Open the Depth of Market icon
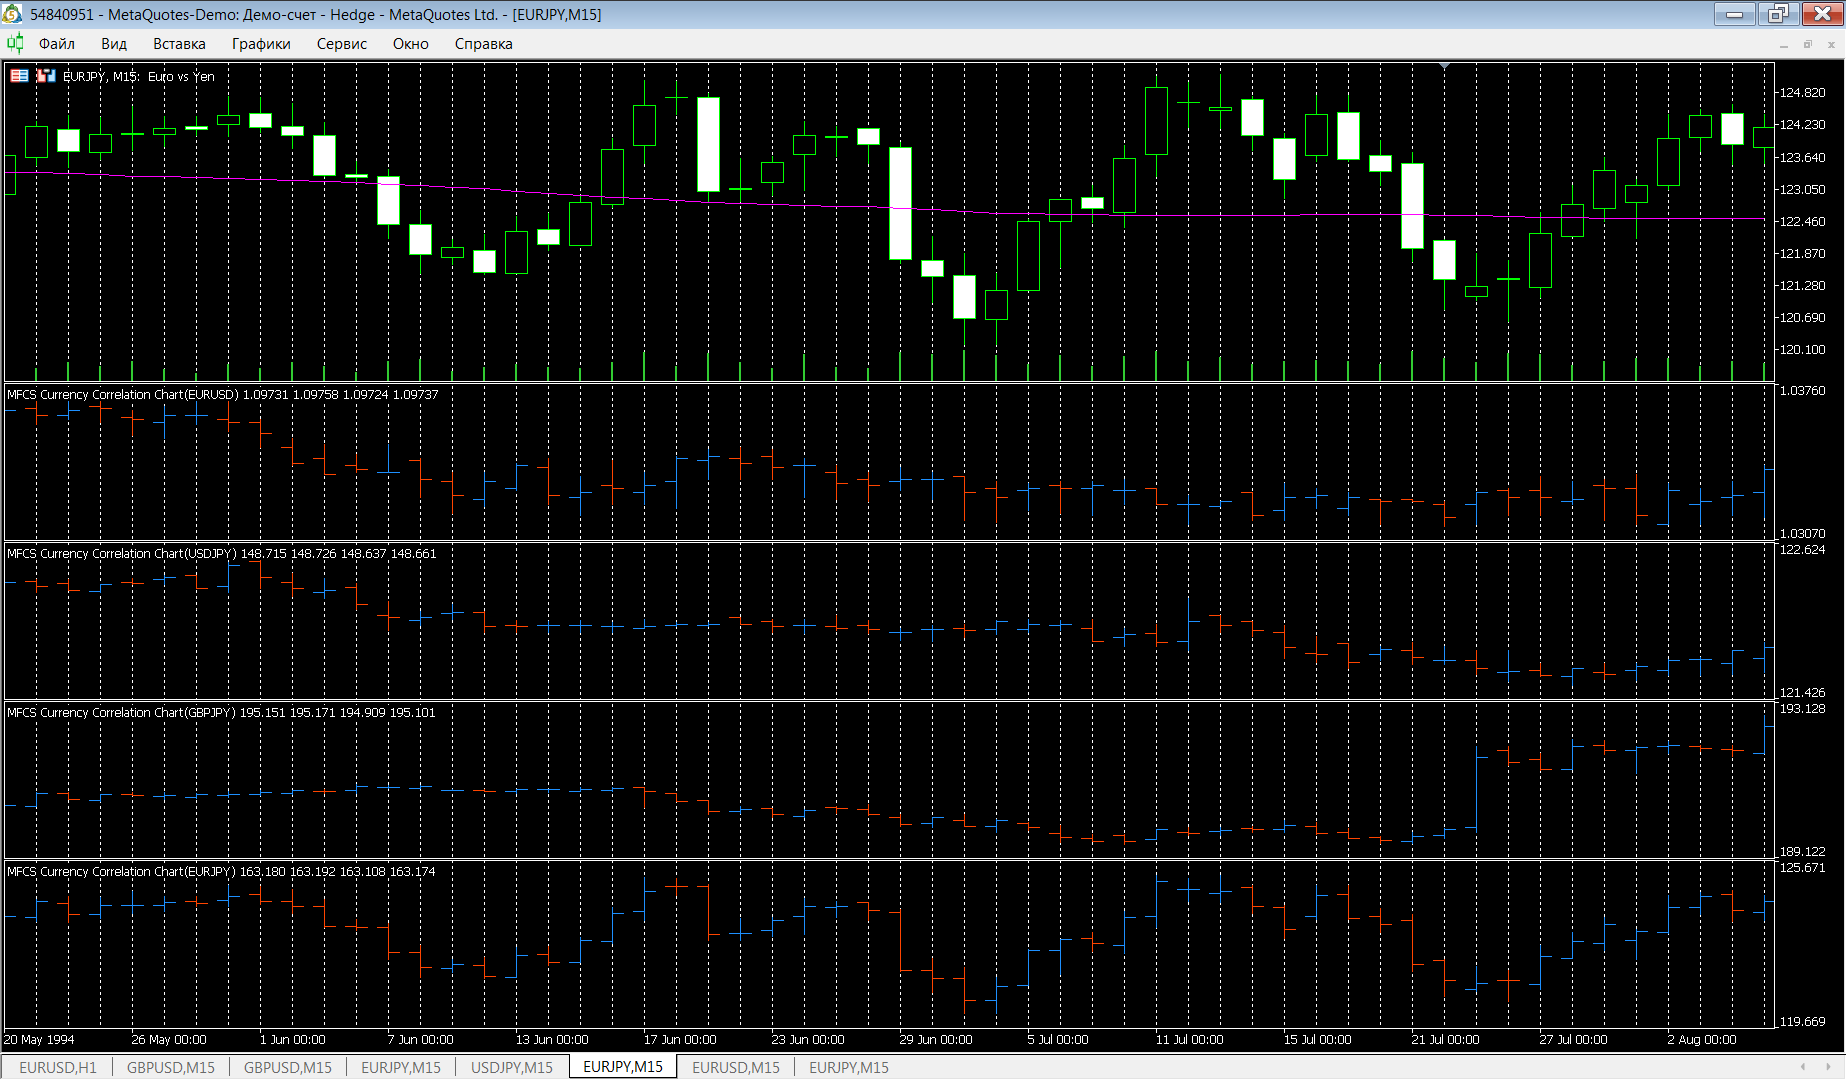Screen dimensions: 1846x1080 [x=46, y=76]
